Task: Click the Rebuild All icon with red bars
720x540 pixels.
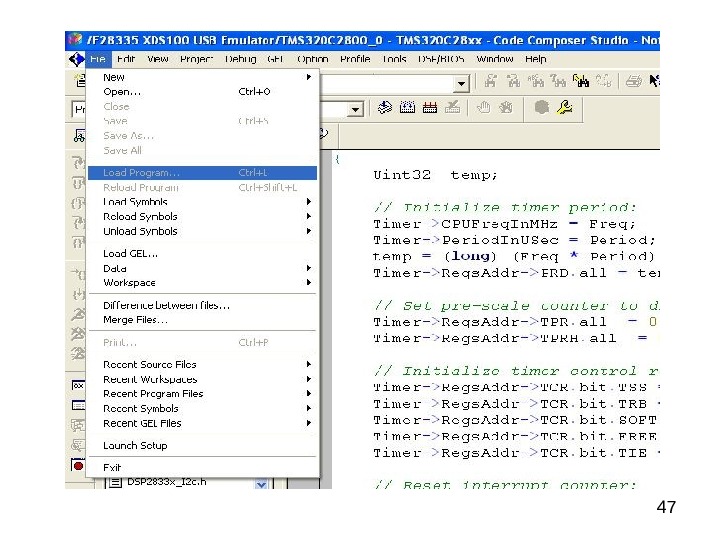Action: click(x=430, y=107)
